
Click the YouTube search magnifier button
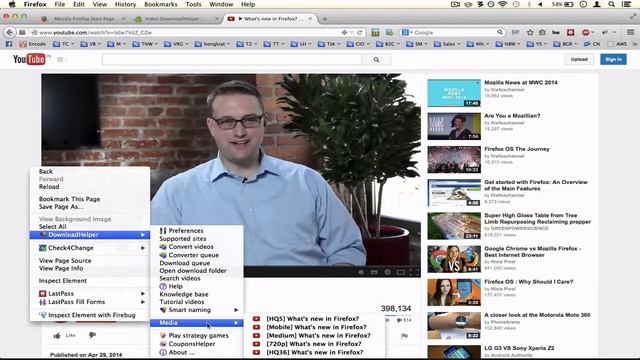click(x=376, y=60)
